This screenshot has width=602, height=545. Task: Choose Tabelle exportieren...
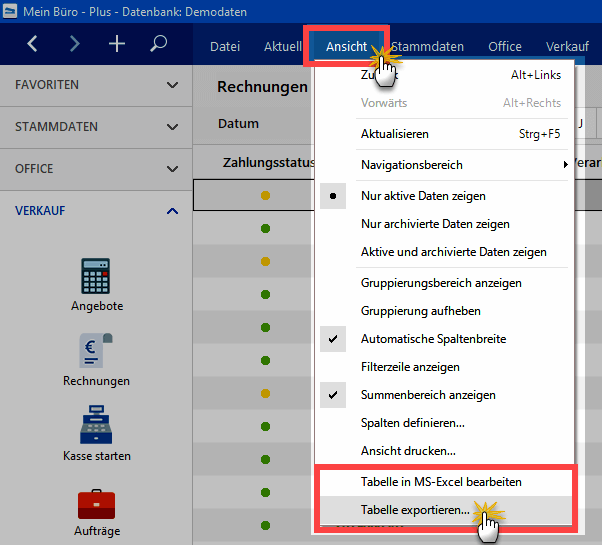(444, 510)
